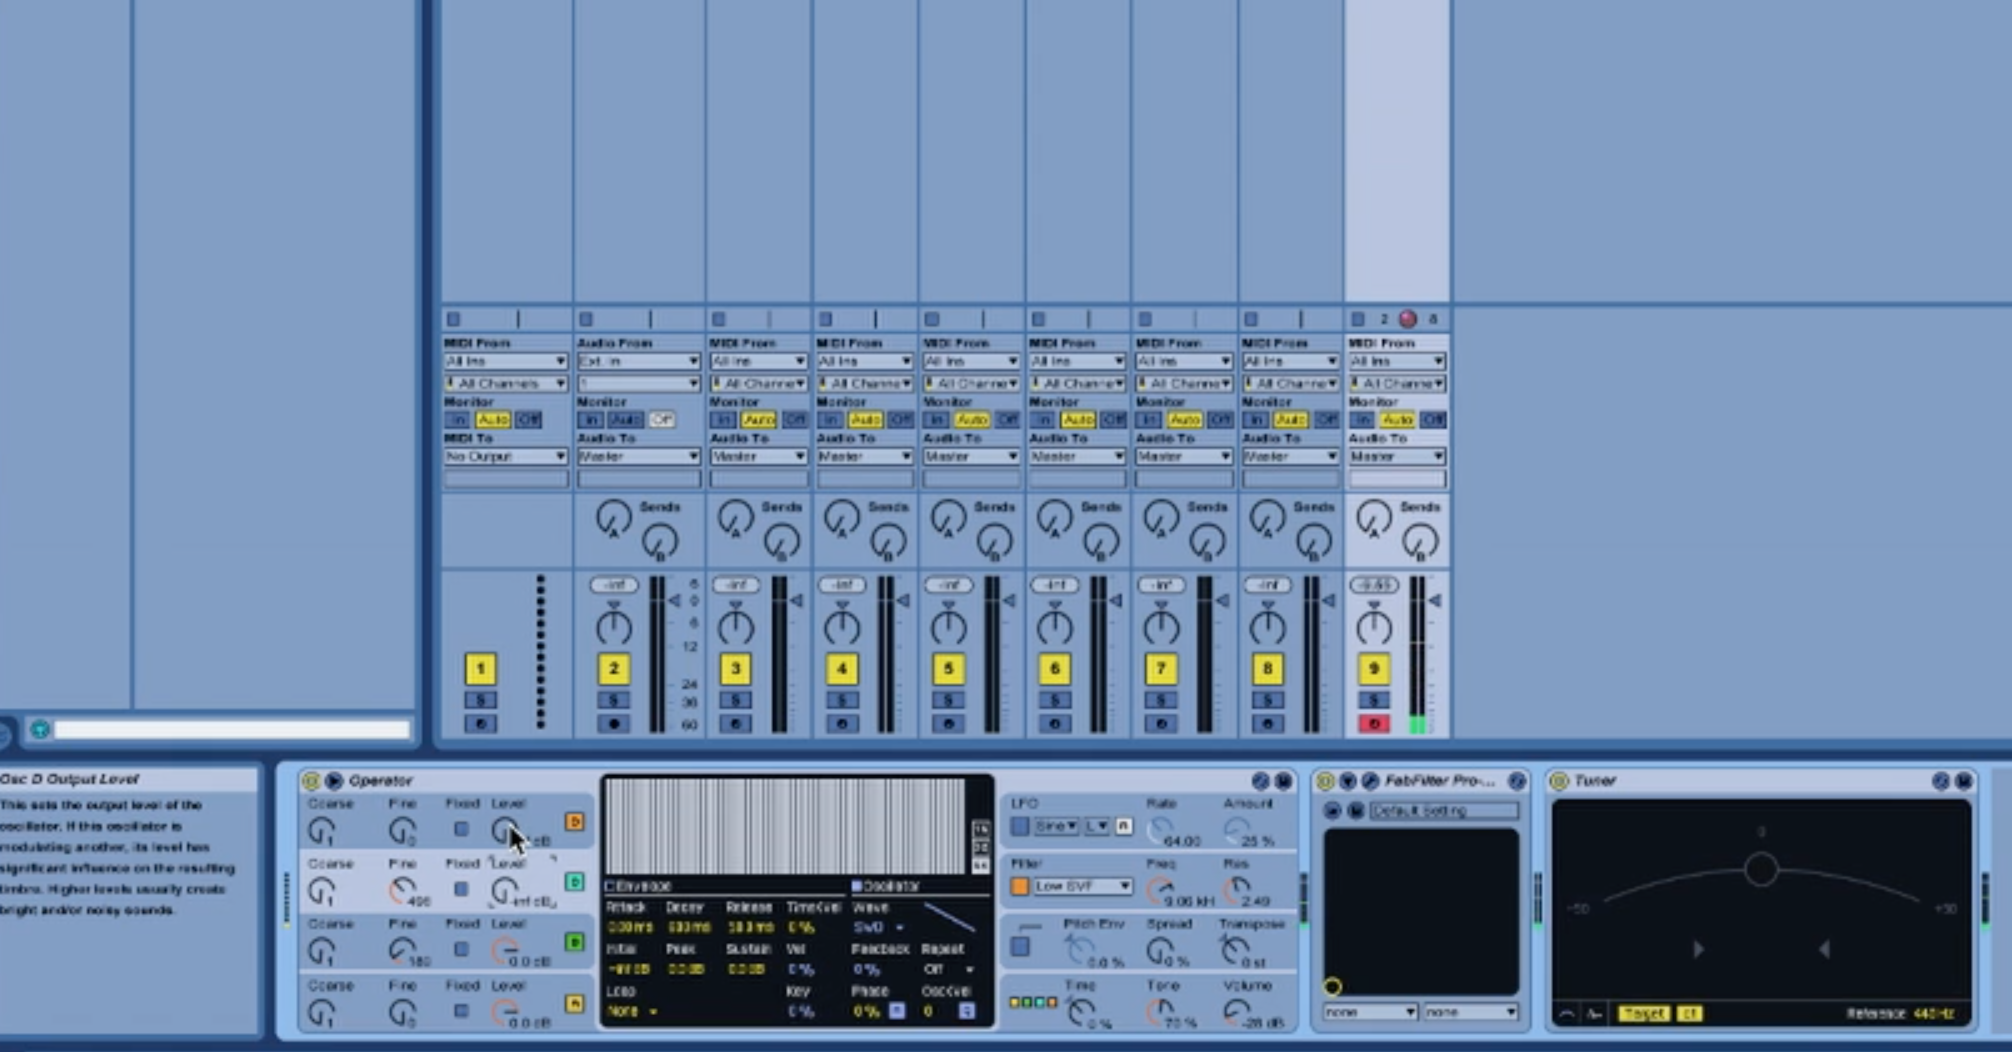2012x1052 pixels.
Task: Toggle Operator filter orange switch
Action: [x=1019, y=886]
